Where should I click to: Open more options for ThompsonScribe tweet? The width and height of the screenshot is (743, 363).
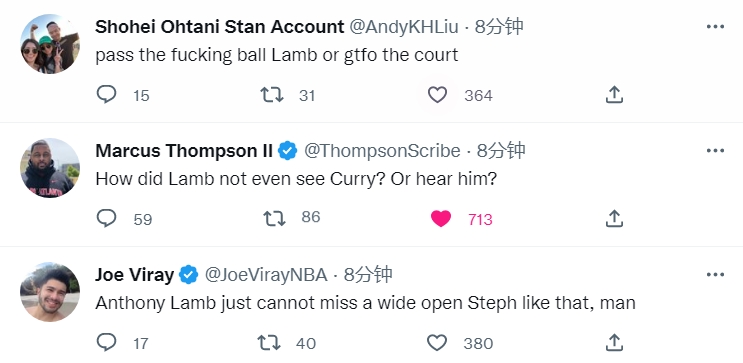(715, 151)
